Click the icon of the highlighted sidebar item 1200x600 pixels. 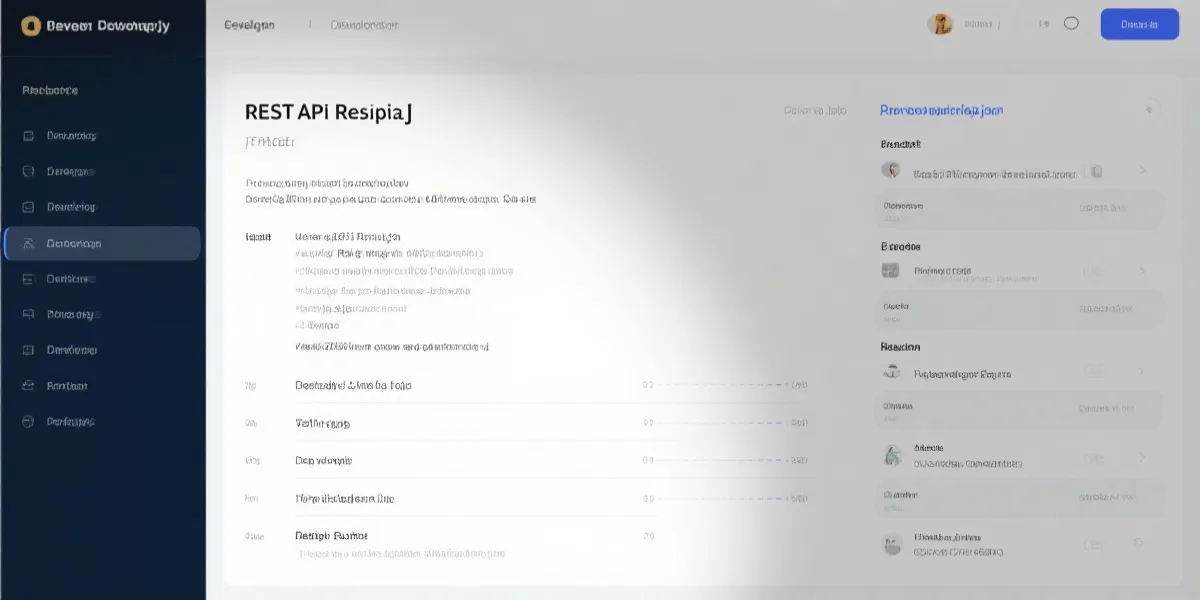click(28, 243)
